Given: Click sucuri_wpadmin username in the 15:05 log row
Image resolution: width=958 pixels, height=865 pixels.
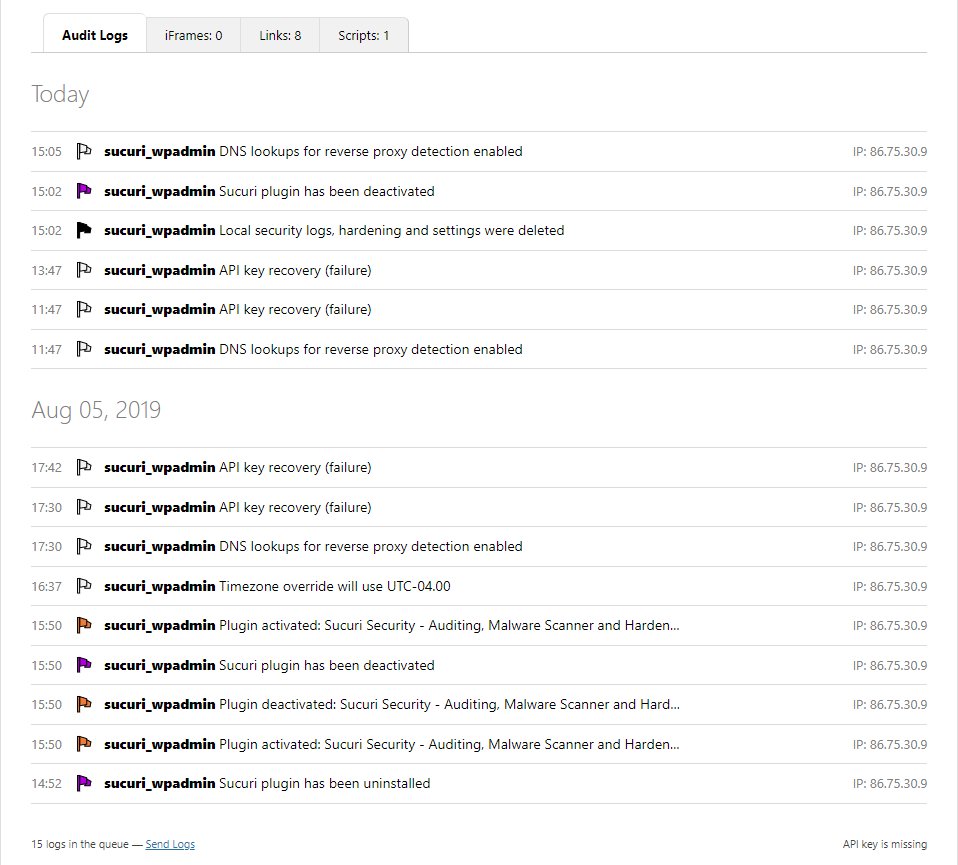Looking at the screenshot, I should pos(159,152).
